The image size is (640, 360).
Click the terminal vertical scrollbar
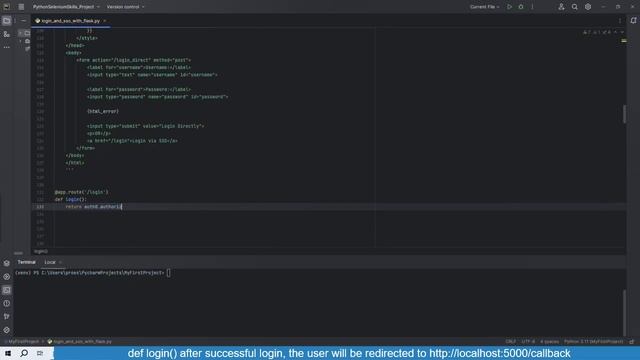coord(624,312)
